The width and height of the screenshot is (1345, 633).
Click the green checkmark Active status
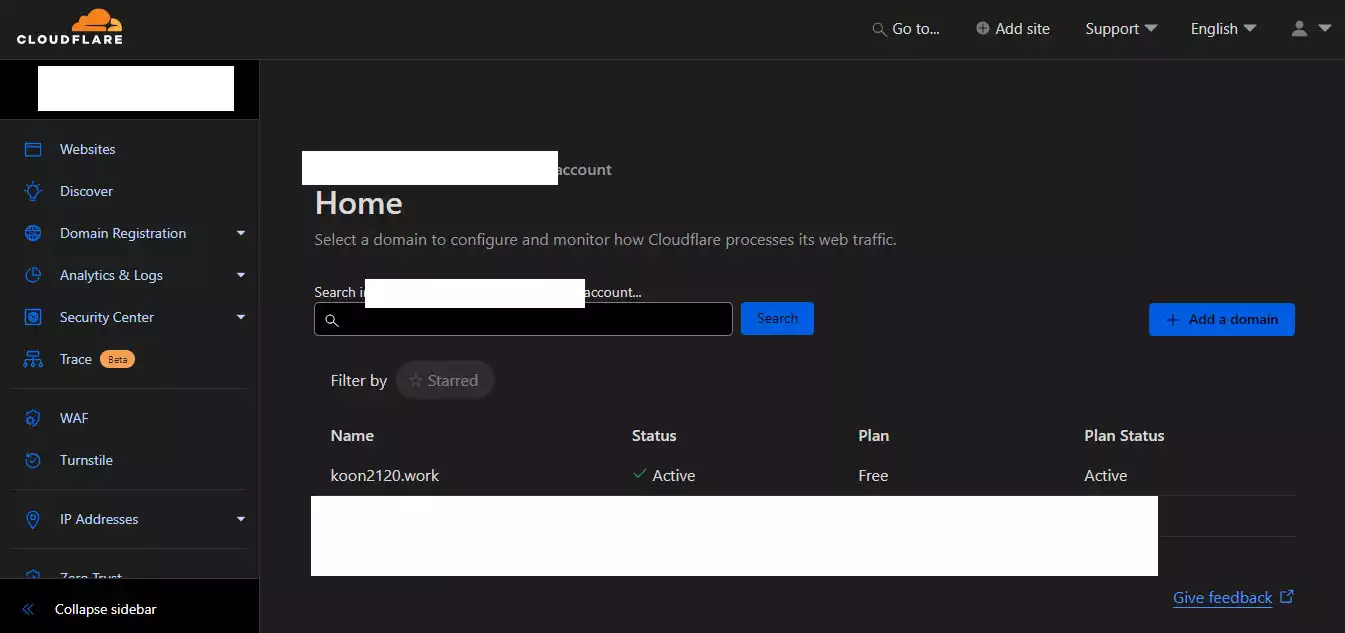tap(664, 475)
